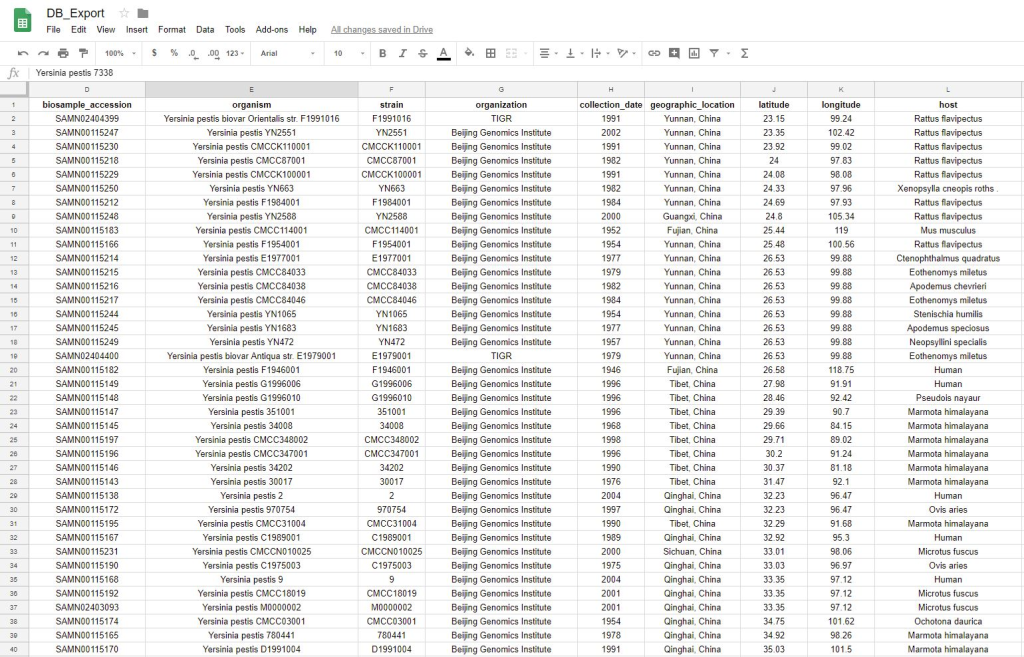Star the DB_Export spreadsheet
The width and height of the screenshot is (1024, 657).
125,13
